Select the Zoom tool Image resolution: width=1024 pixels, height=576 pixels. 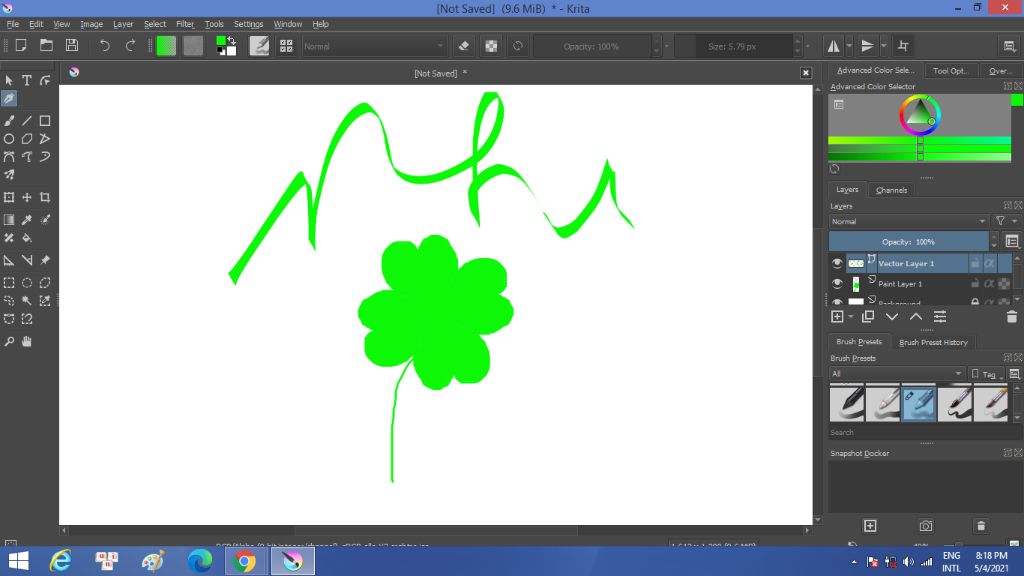tap(8, 342)
